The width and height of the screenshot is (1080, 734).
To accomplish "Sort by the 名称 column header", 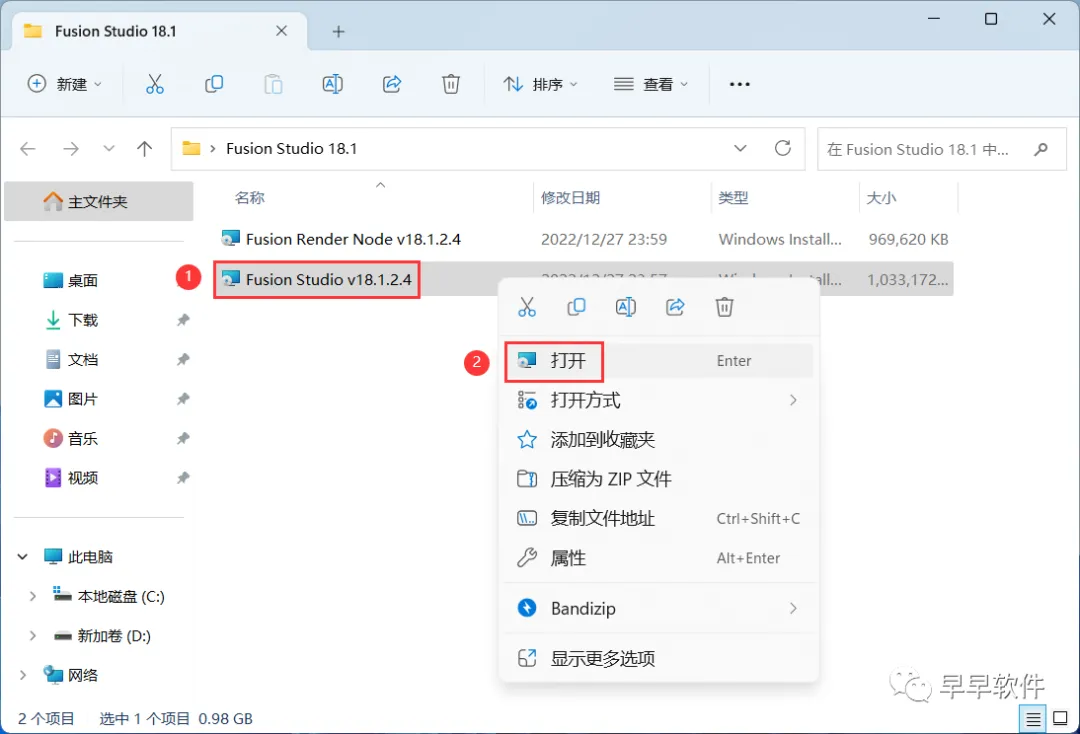I will tap(249, 198).
